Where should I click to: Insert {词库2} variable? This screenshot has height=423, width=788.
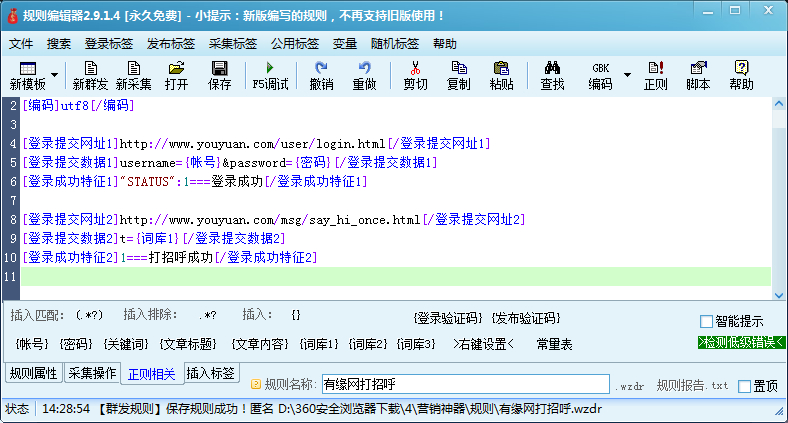click(368, 344)
